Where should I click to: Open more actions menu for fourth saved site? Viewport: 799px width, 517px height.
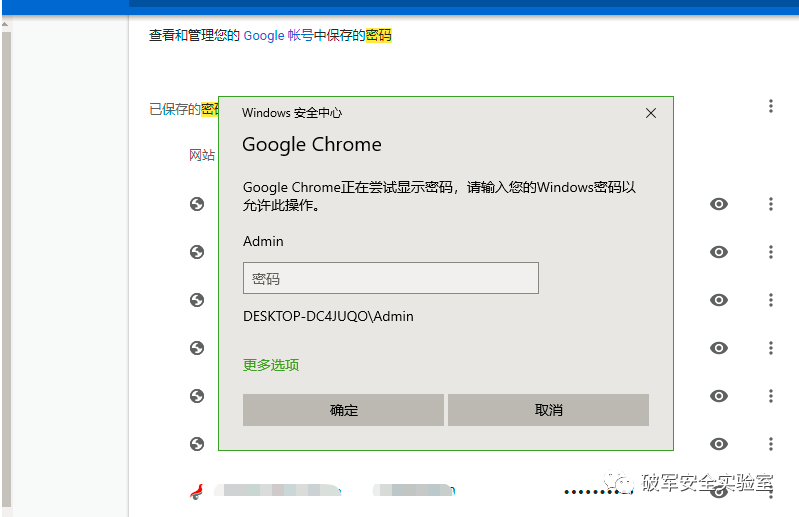pyautogui.click(x=771, y=348)
